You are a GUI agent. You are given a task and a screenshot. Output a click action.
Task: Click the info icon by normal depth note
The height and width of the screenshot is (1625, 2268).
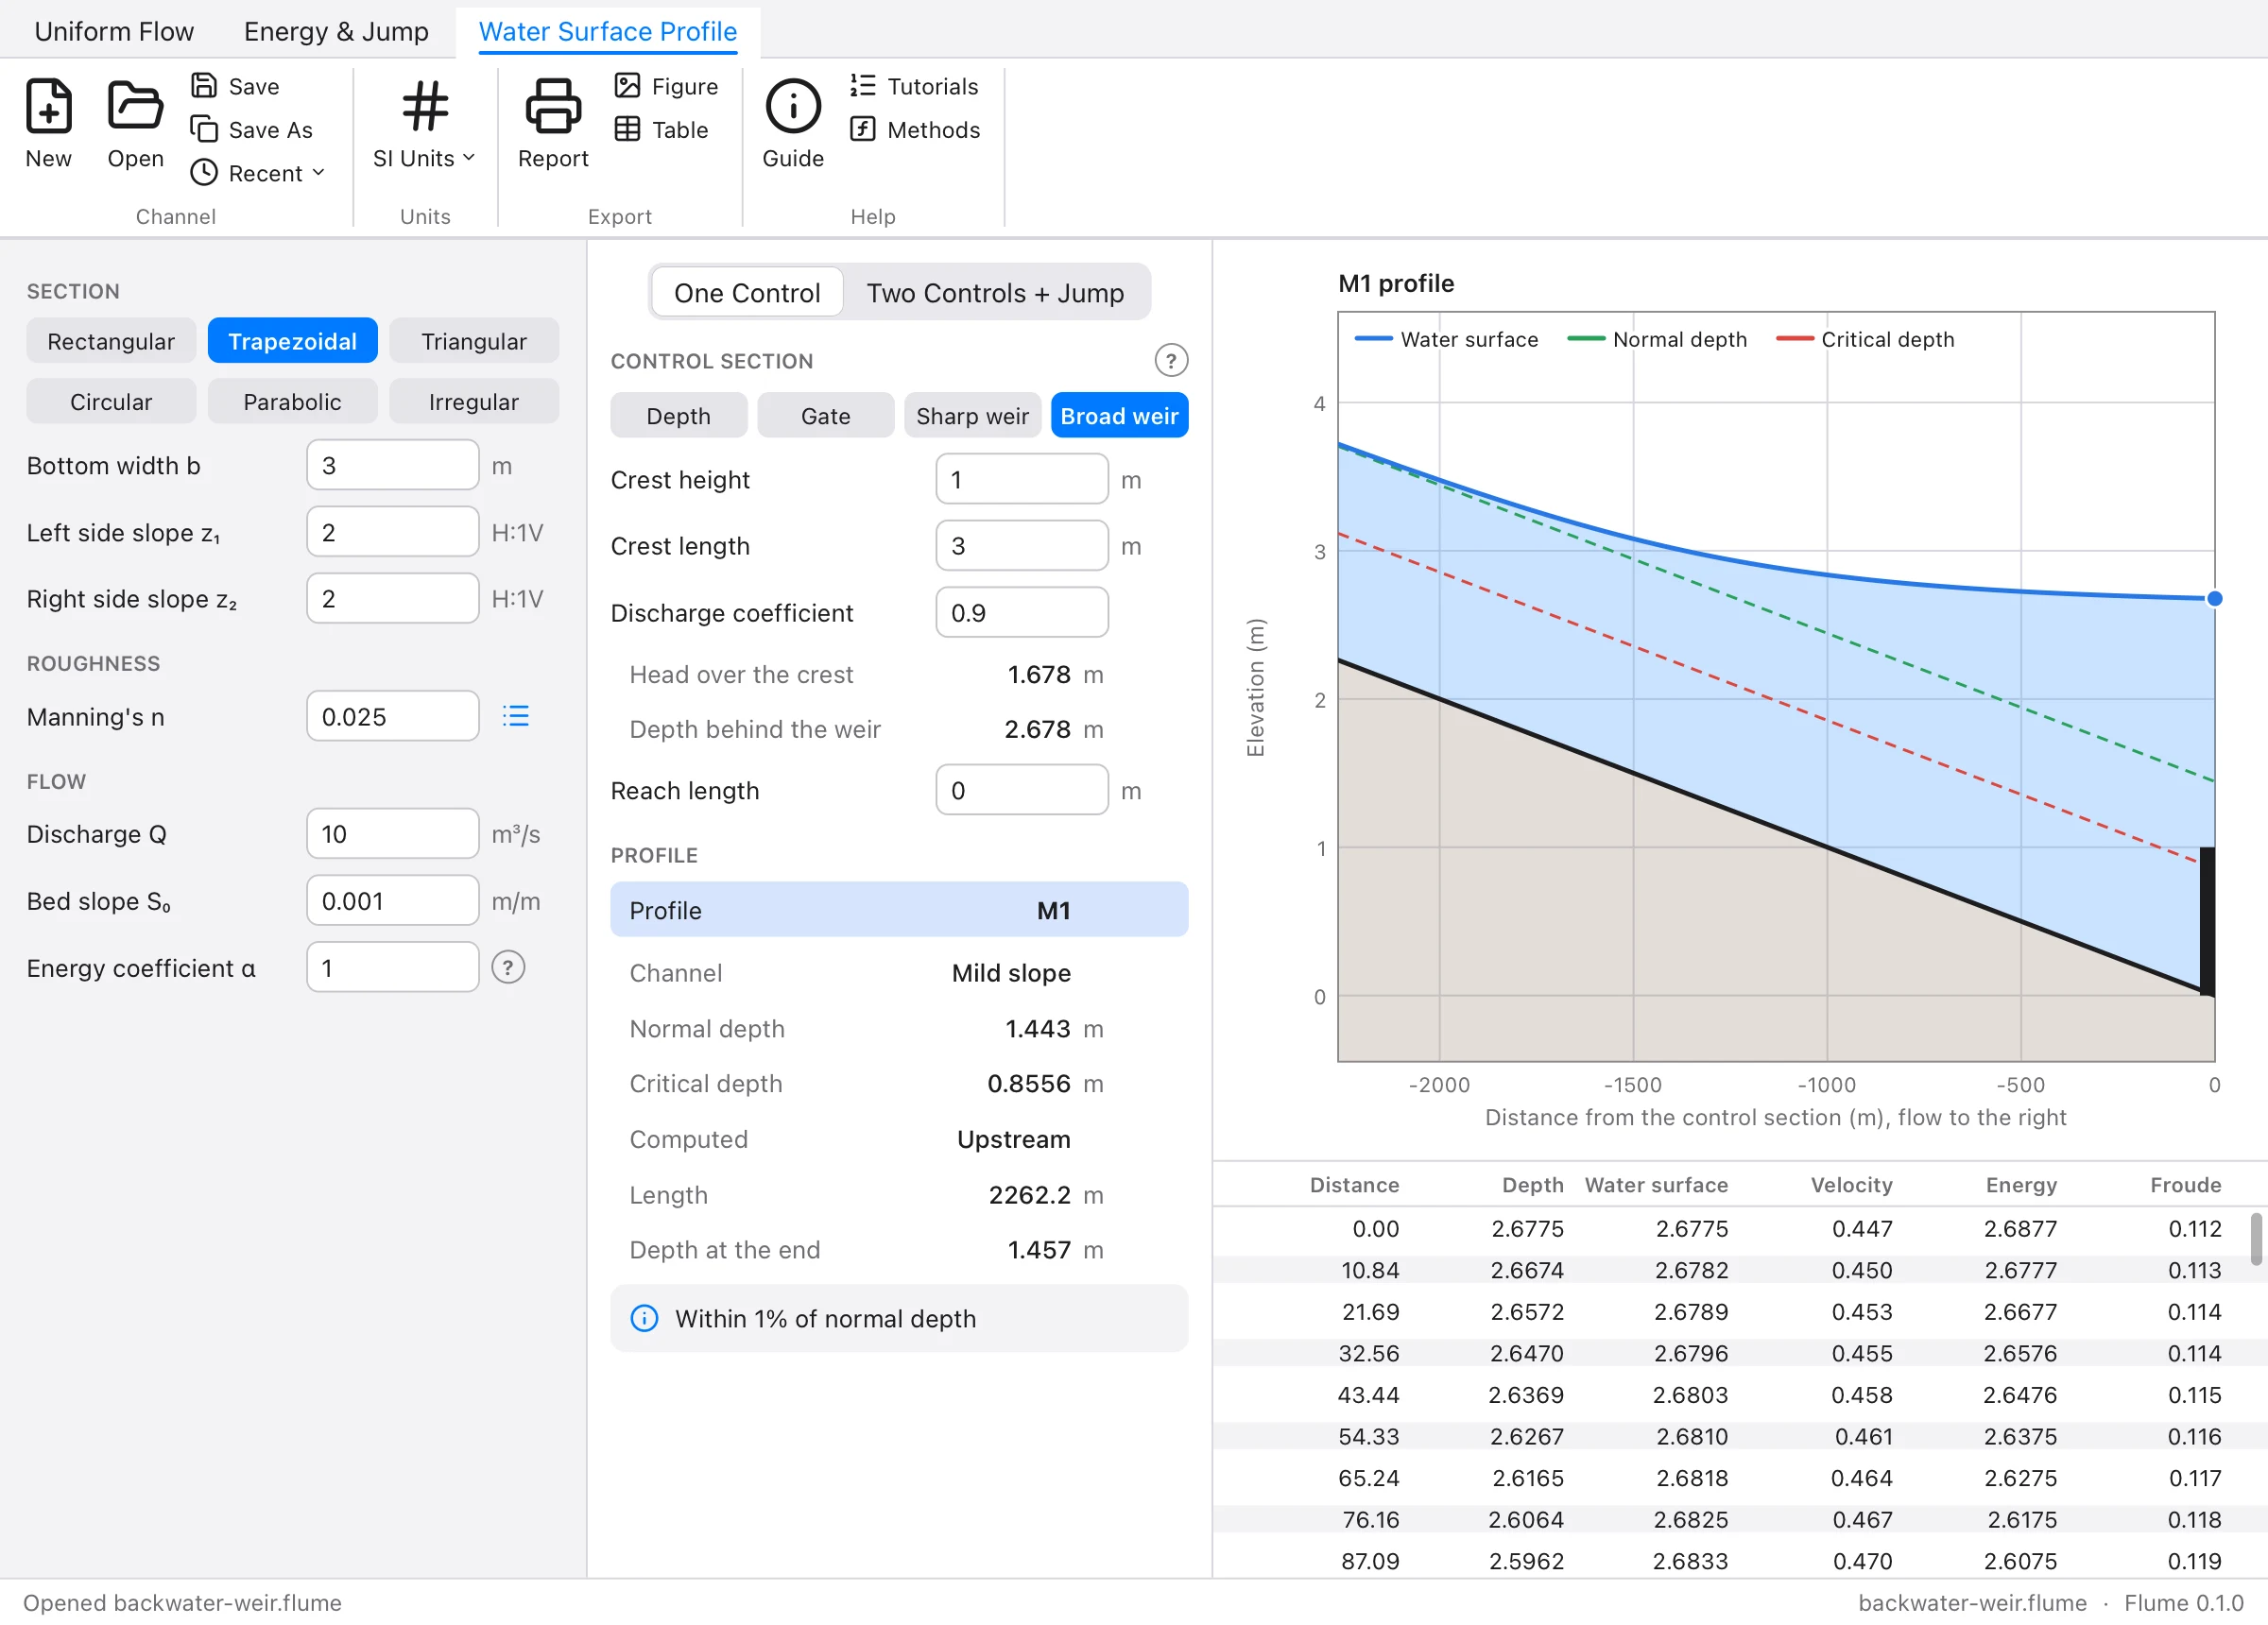coord(644,1318)
